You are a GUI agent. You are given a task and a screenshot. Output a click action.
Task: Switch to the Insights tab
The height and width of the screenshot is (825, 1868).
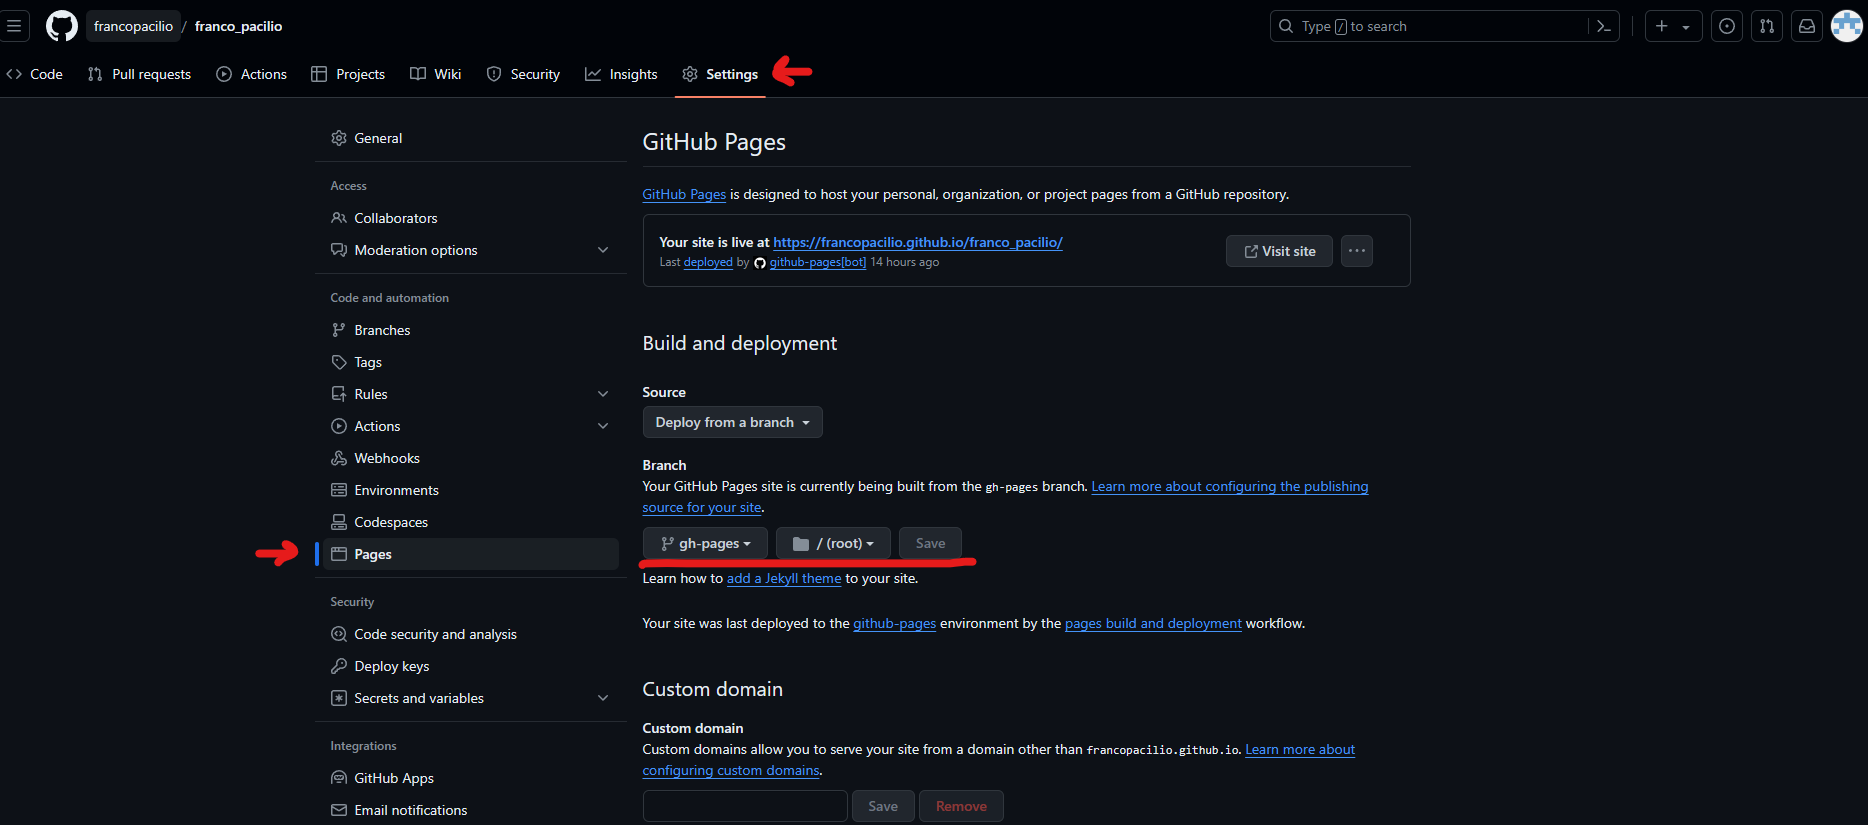[621, 74]
